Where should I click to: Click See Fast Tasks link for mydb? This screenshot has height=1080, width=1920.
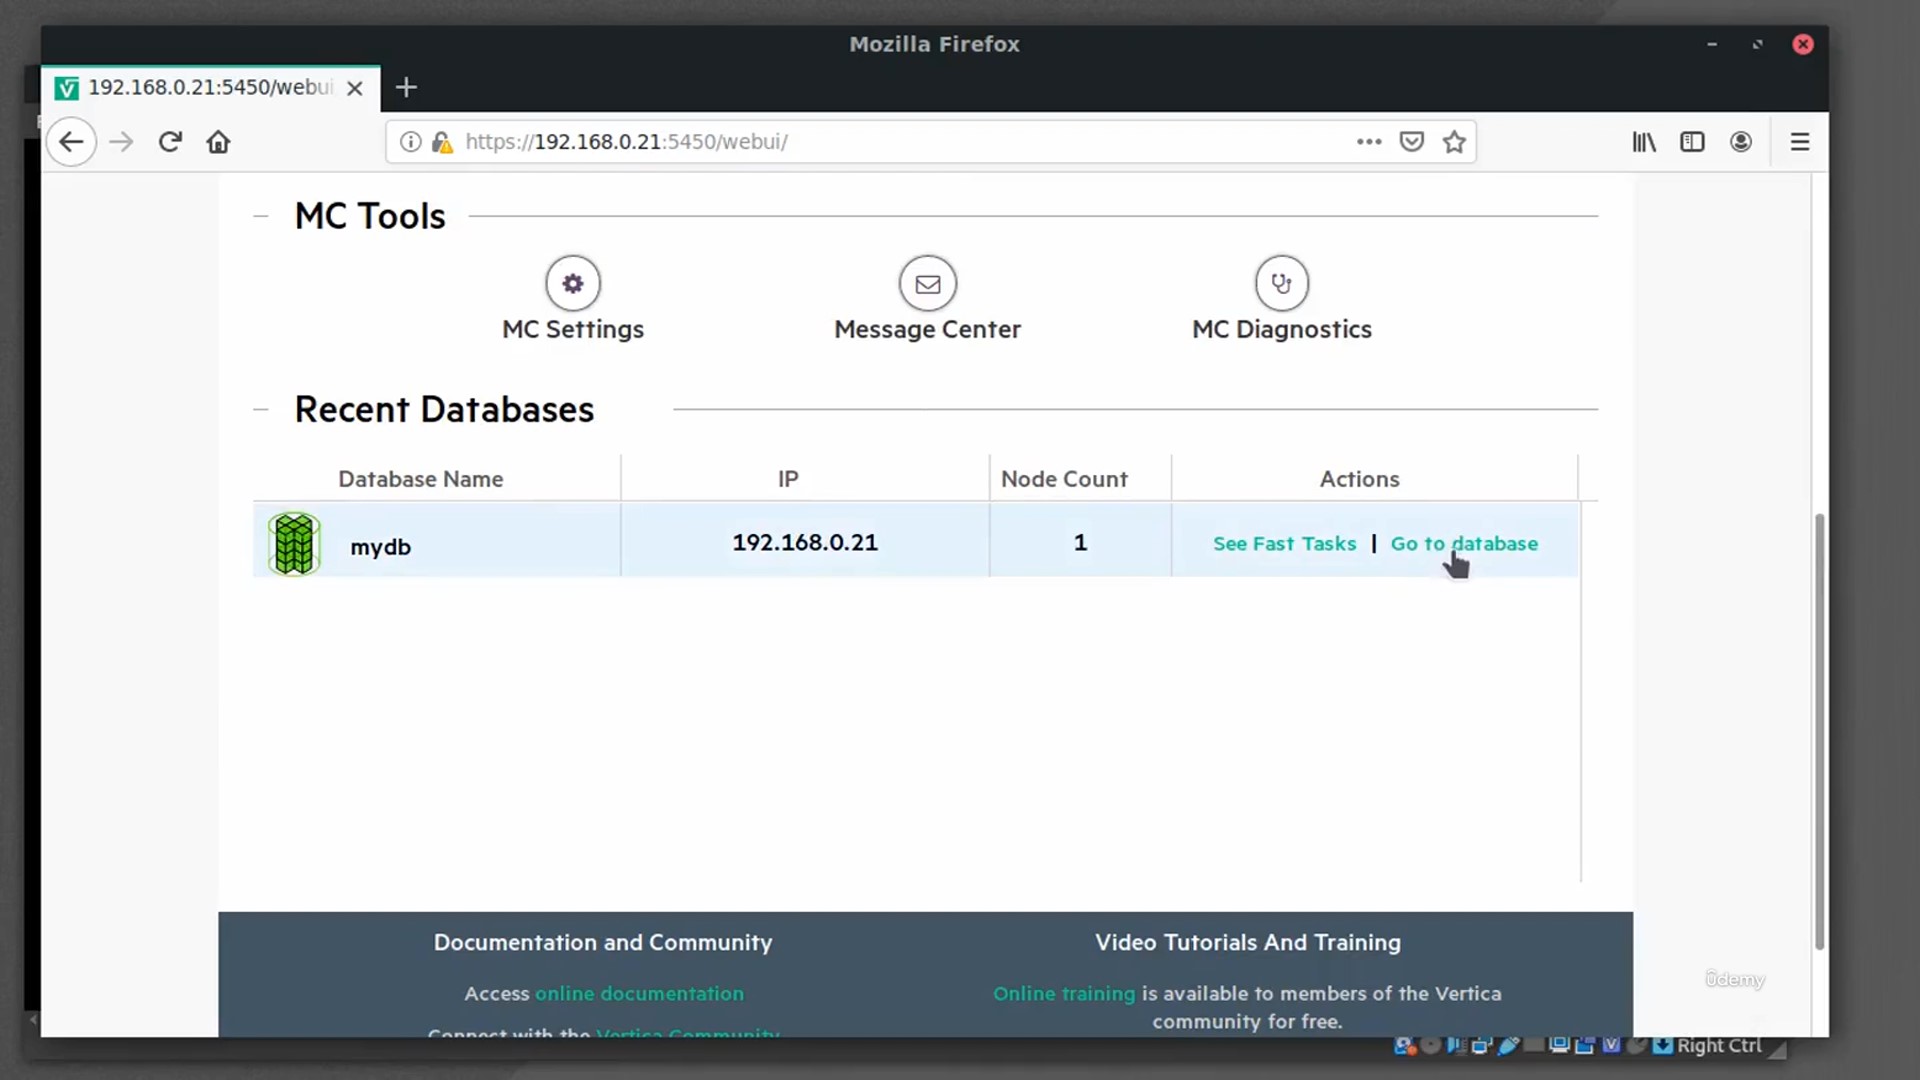pyautogui.click(x=1284, y=543)
